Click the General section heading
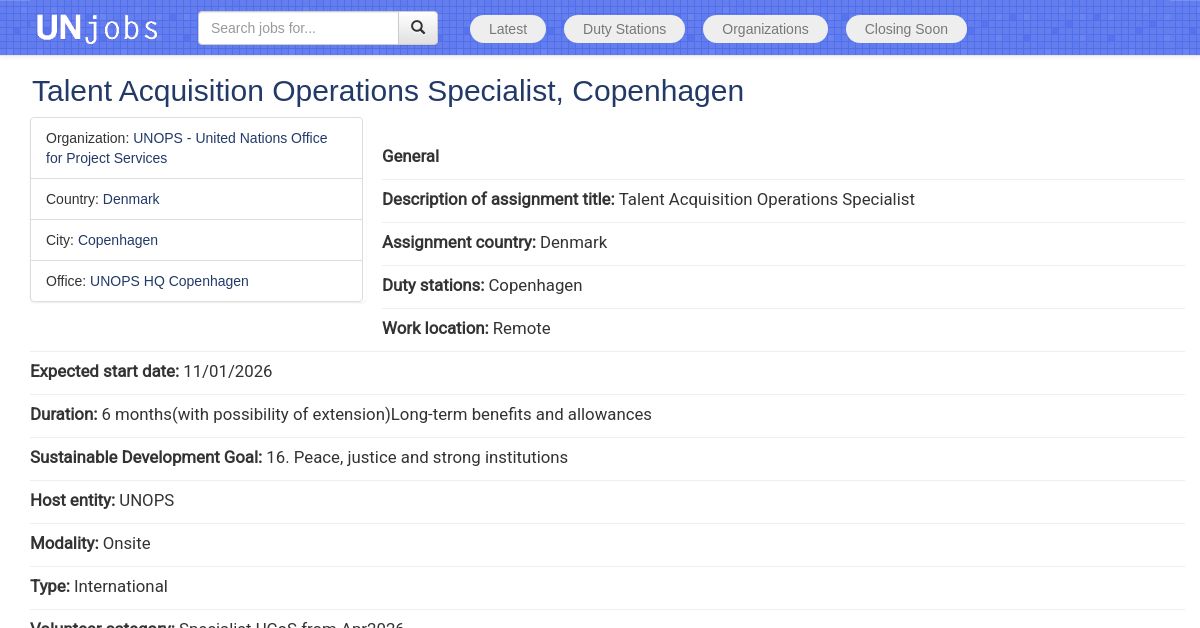Viewport: 1200px width, 628px height. click(x=411, y=156)
